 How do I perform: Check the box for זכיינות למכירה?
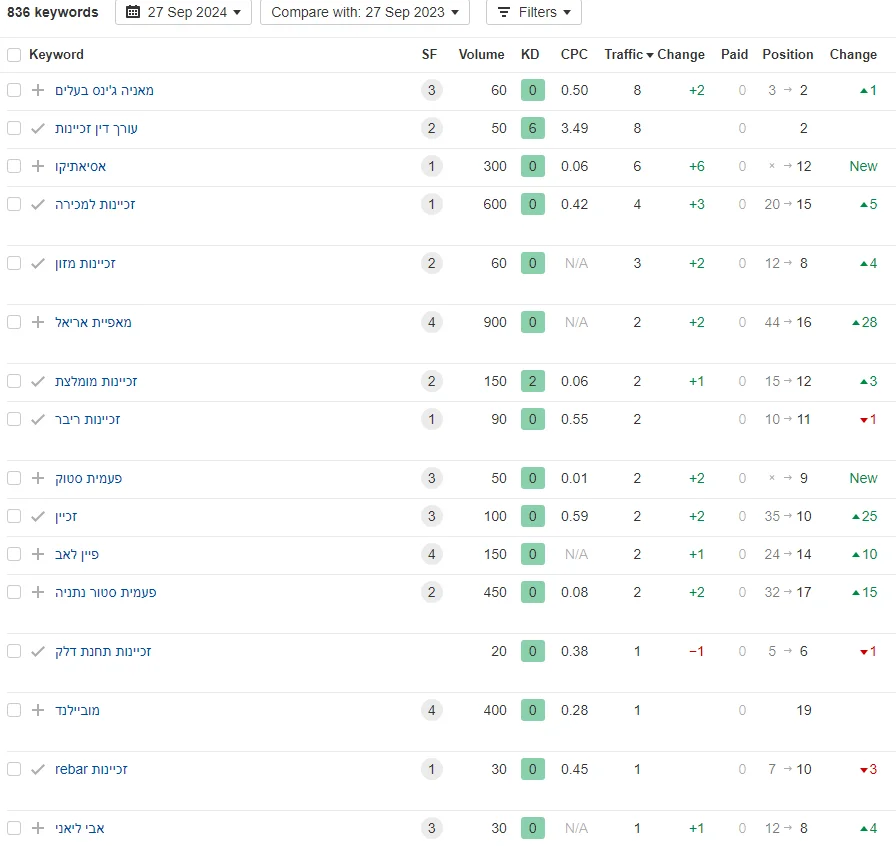tap(14, 204)
